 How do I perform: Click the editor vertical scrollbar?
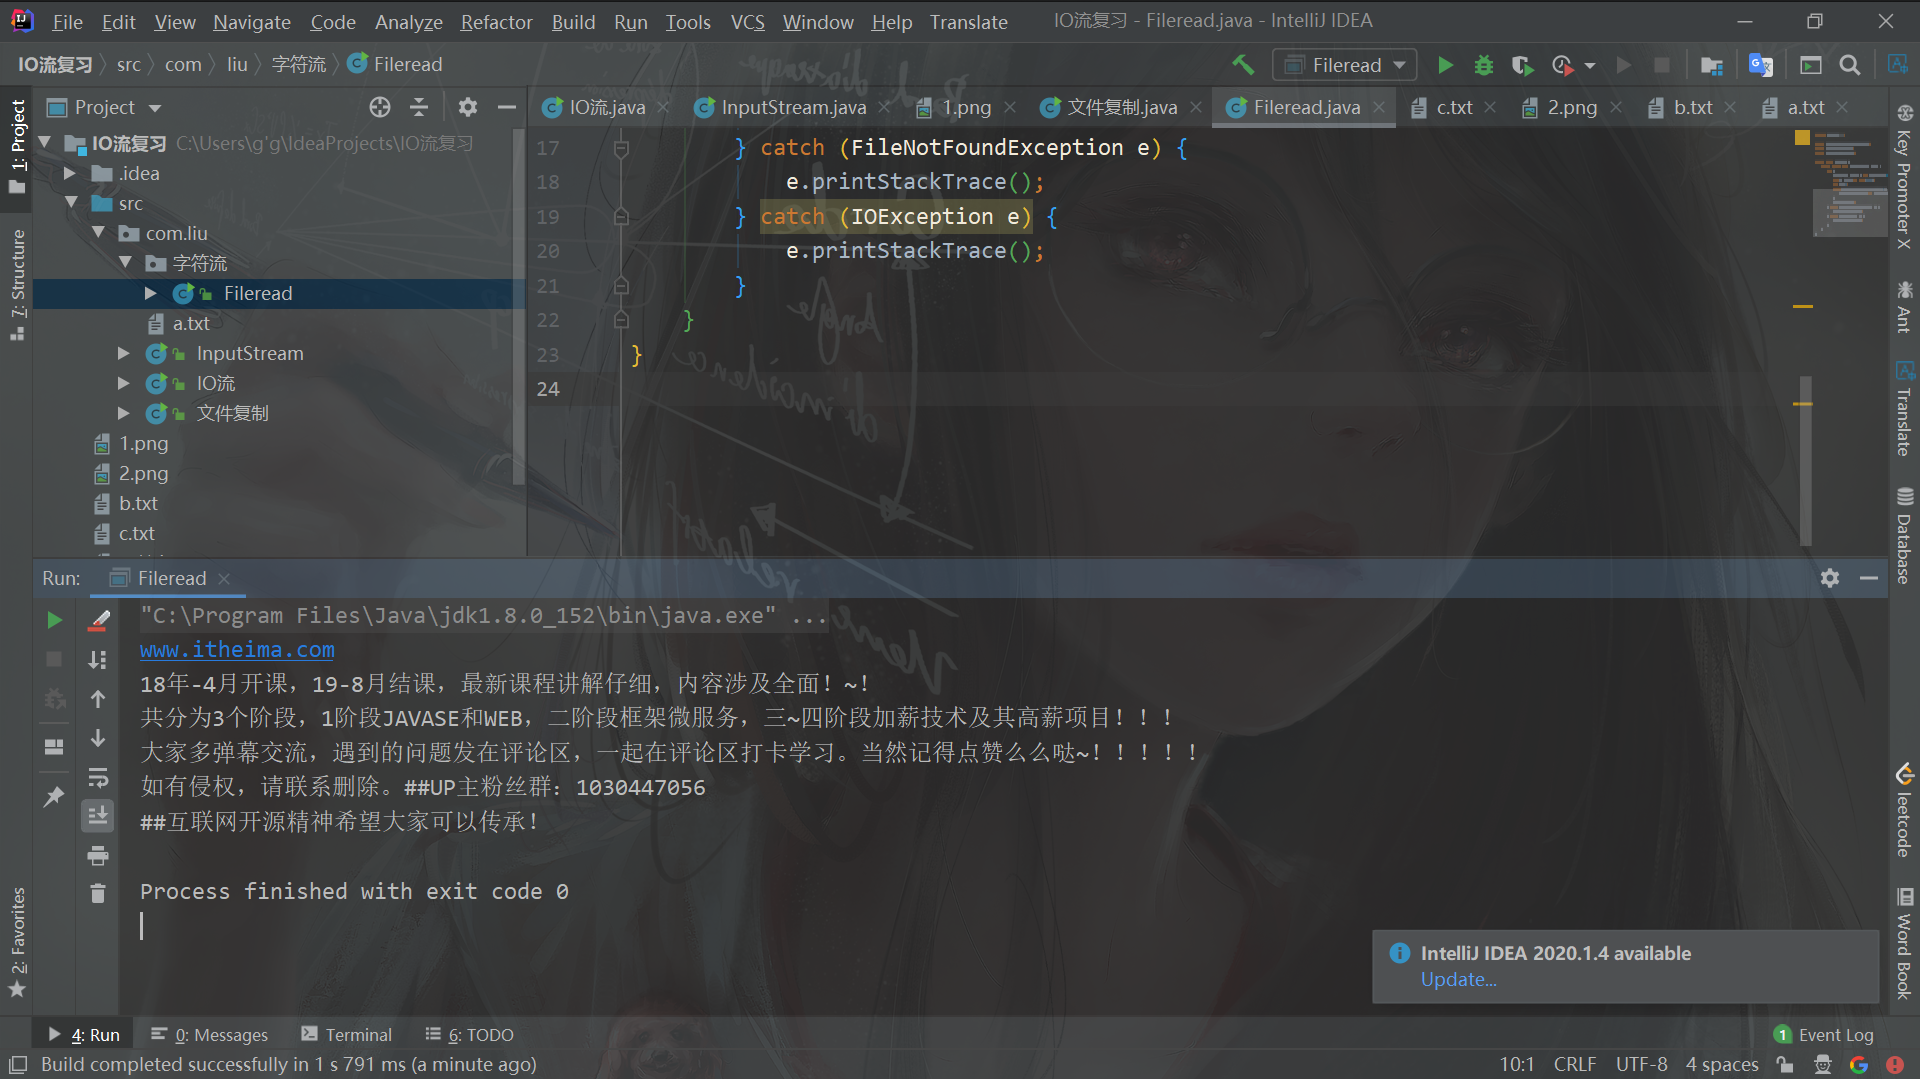(x=1806, y=460)
